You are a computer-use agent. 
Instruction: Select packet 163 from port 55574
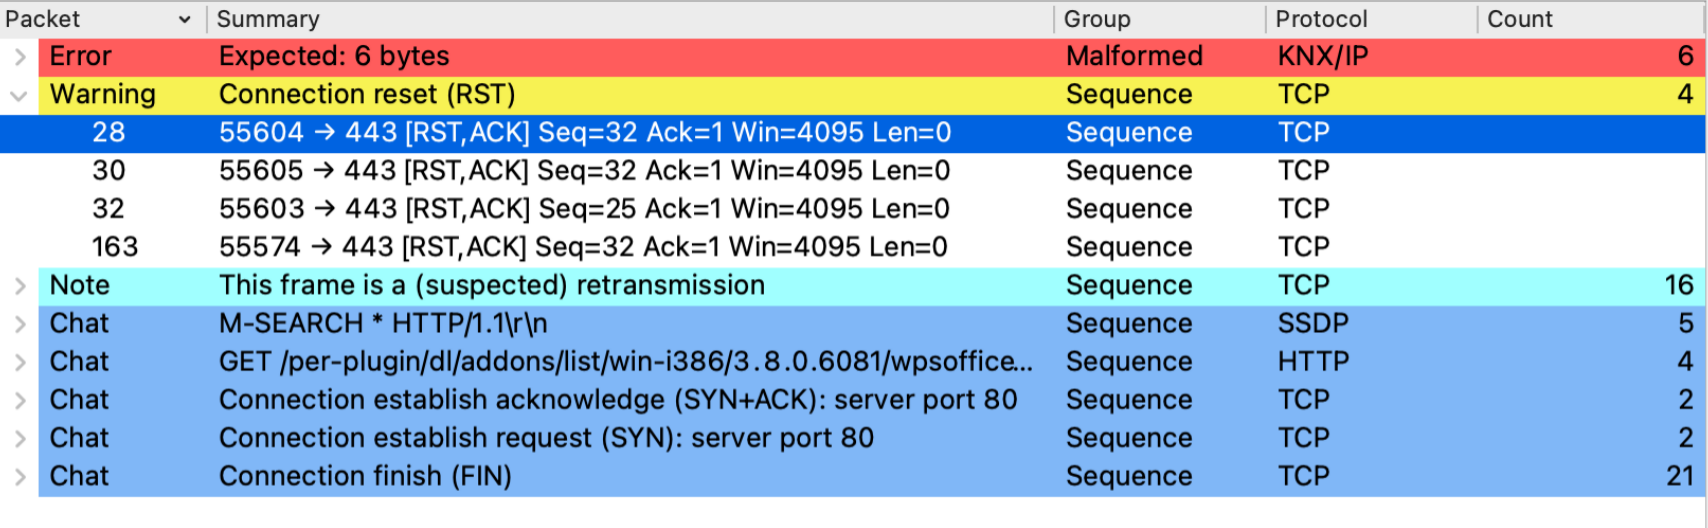[x=584, y=247]
